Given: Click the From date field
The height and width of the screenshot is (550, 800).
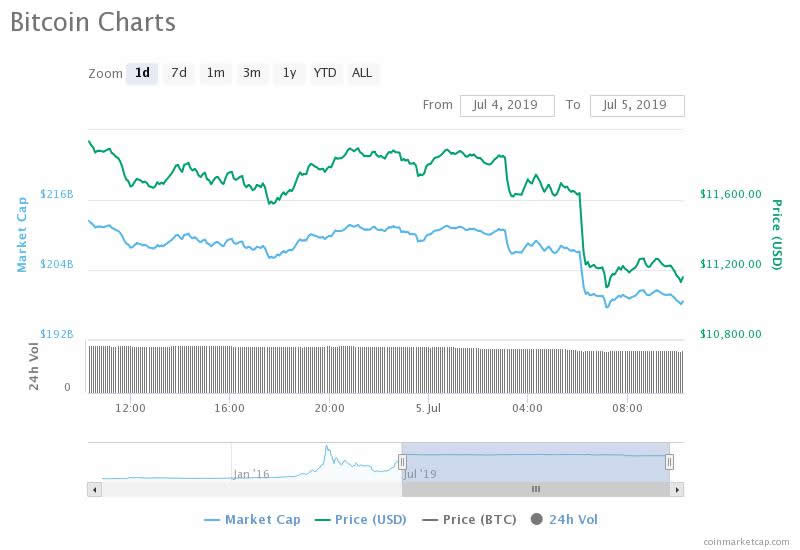Looking at the screenshot, I should point(507,105).
